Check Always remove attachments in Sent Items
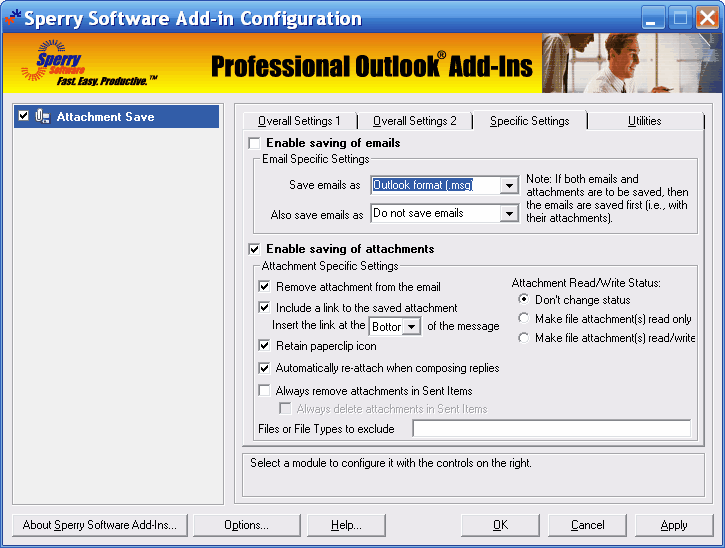Viewport: 725px width, 548px height. pos(264,391)
